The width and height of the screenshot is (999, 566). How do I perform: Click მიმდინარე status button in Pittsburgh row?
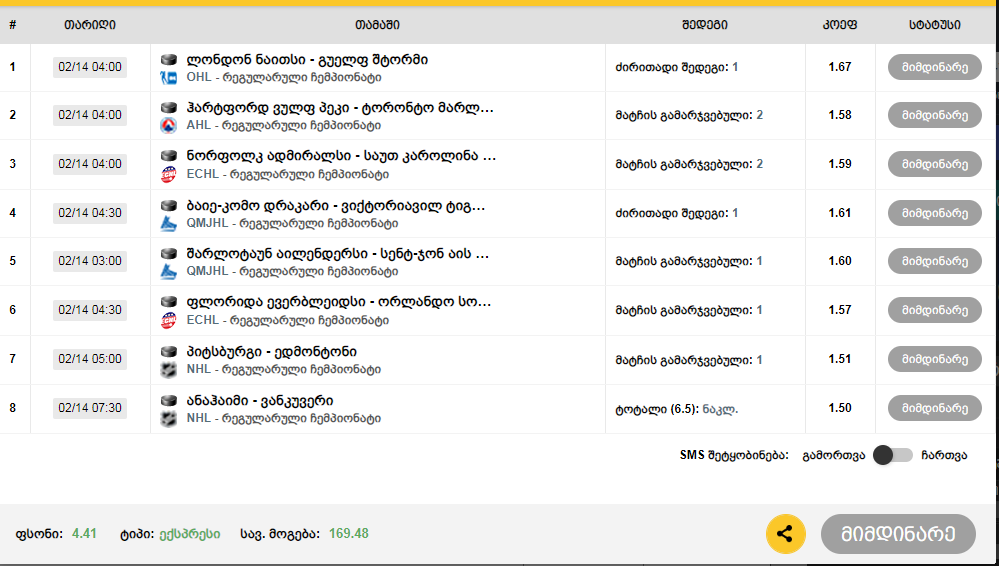coord(935,359)
